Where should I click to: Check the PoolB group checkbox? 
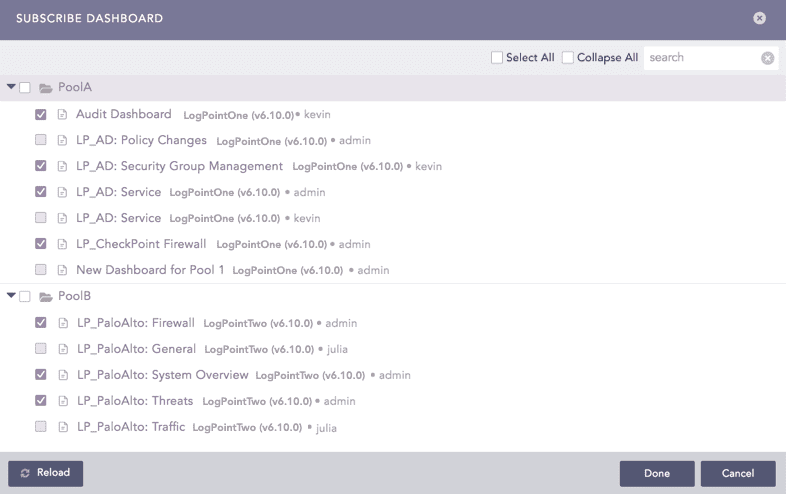25,297
